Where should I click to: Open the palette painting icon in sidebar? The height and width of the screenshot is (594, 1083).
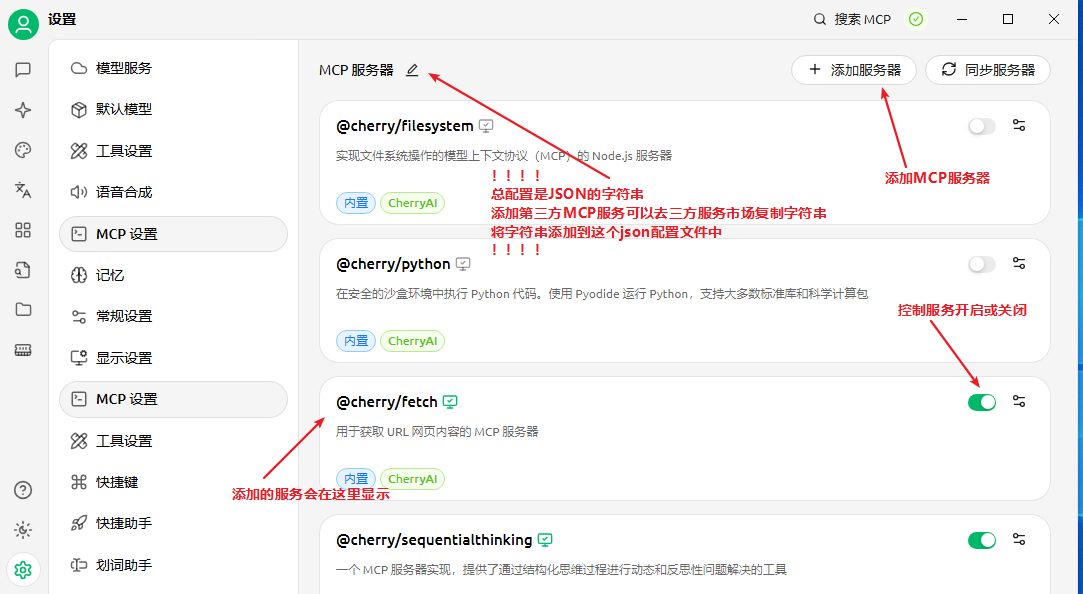point(23,150)
